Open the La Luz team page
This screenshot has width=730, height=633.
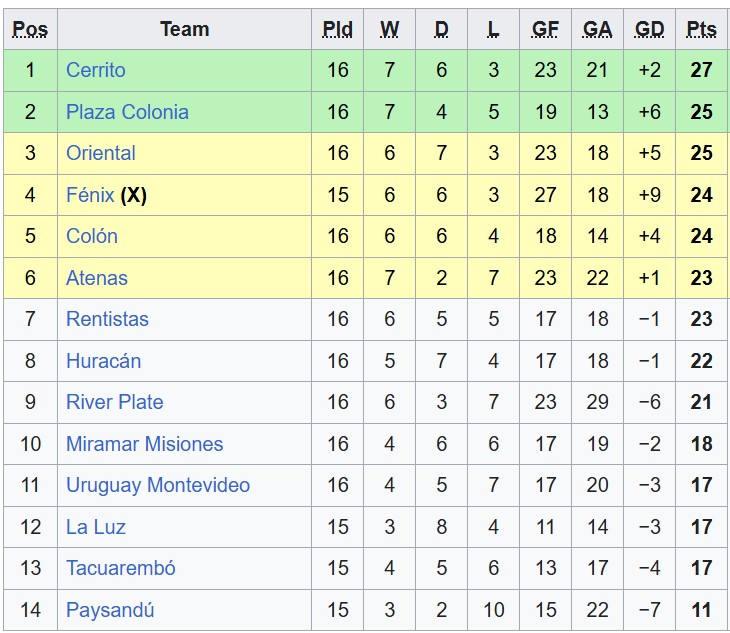pos(96,527)
